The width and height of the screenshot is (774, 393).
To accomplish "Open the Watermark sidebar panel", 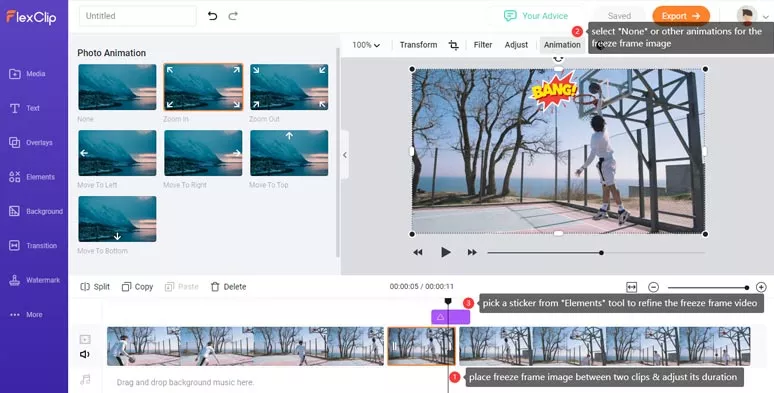I will [x=34, y=280].
